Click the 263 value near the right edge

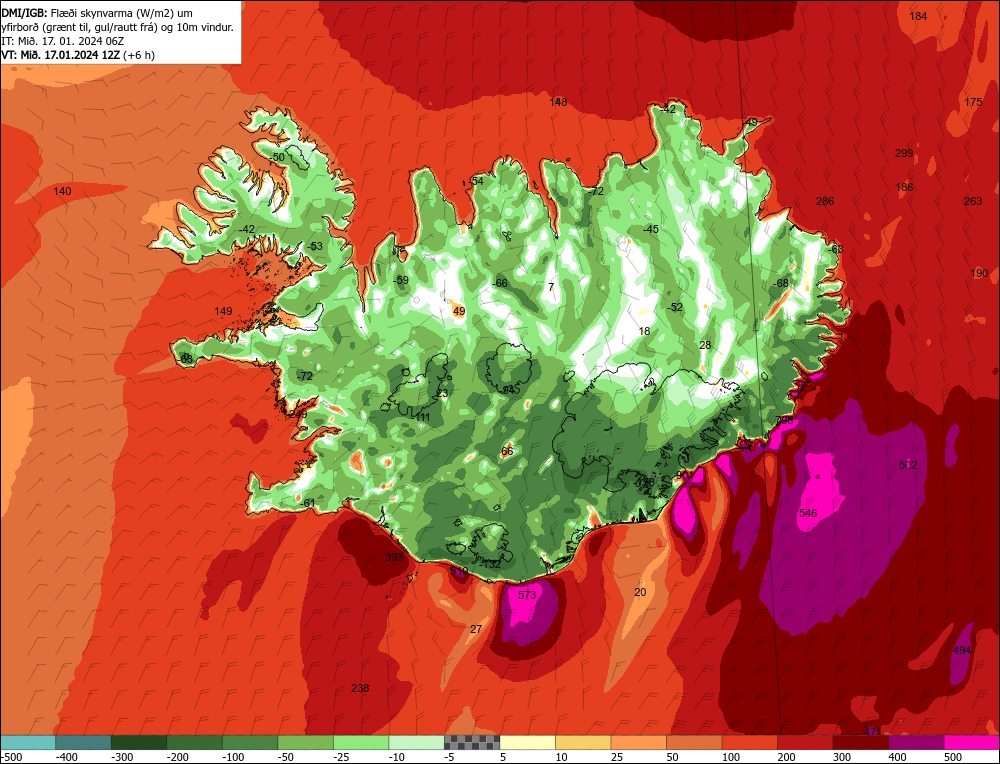[x=973, y=202]
